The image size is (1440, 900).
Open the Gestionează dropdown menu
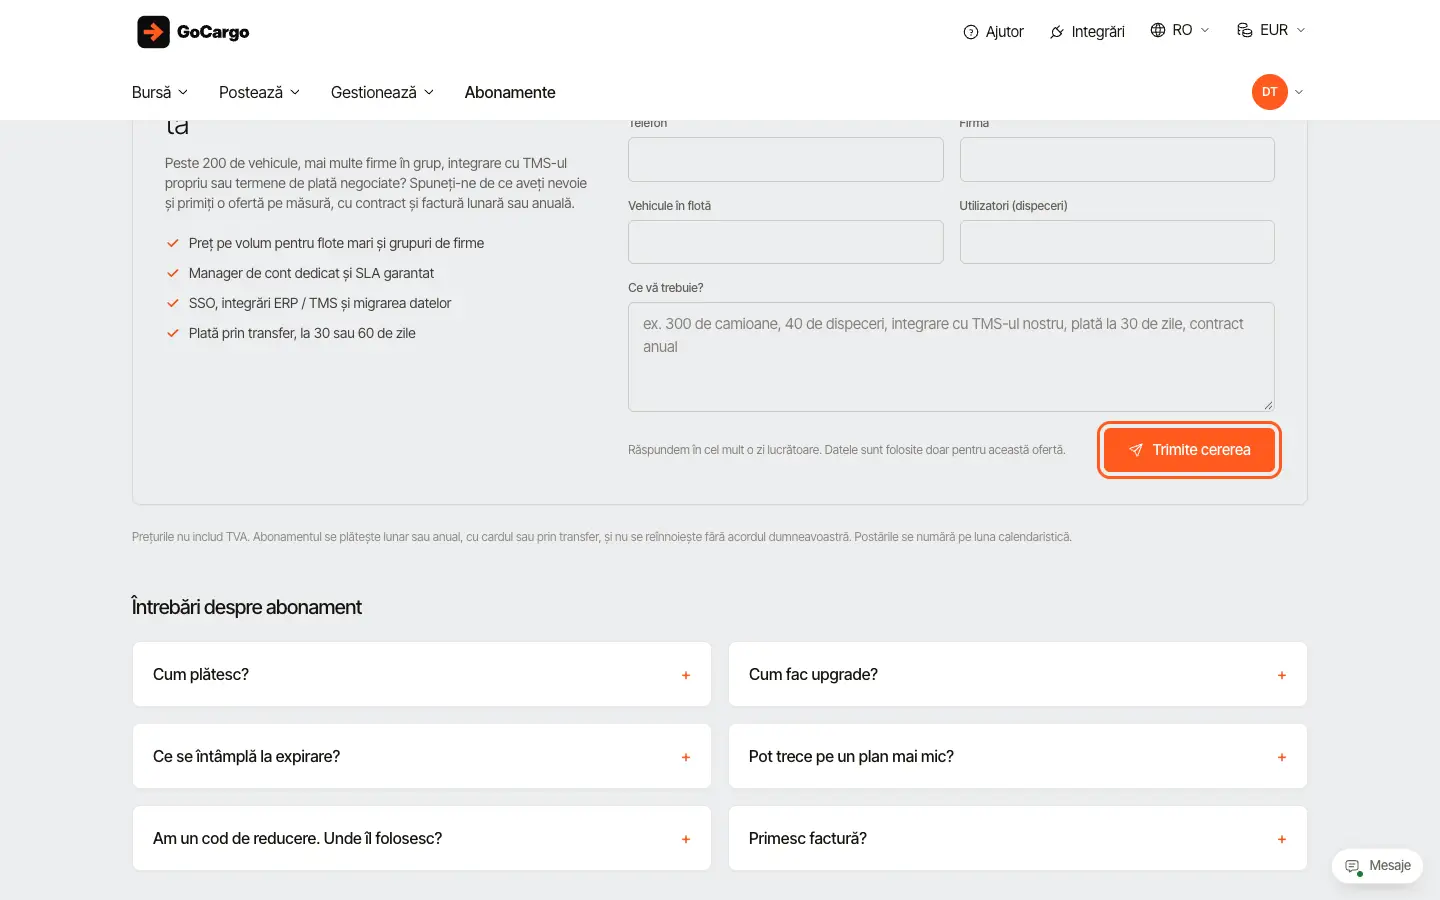click(382, 92)
